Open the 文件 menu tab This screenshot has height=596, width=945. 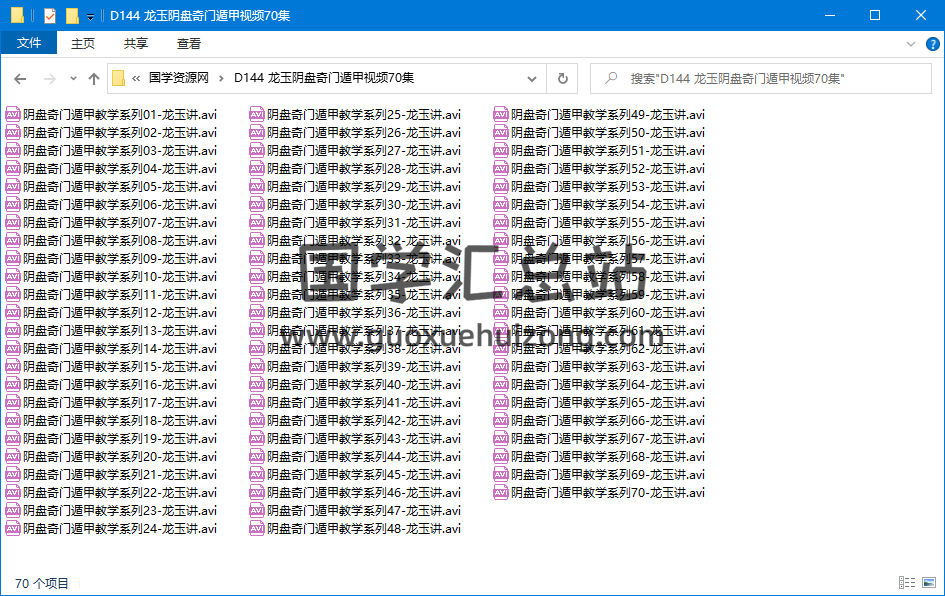click(x=29, y=43)
